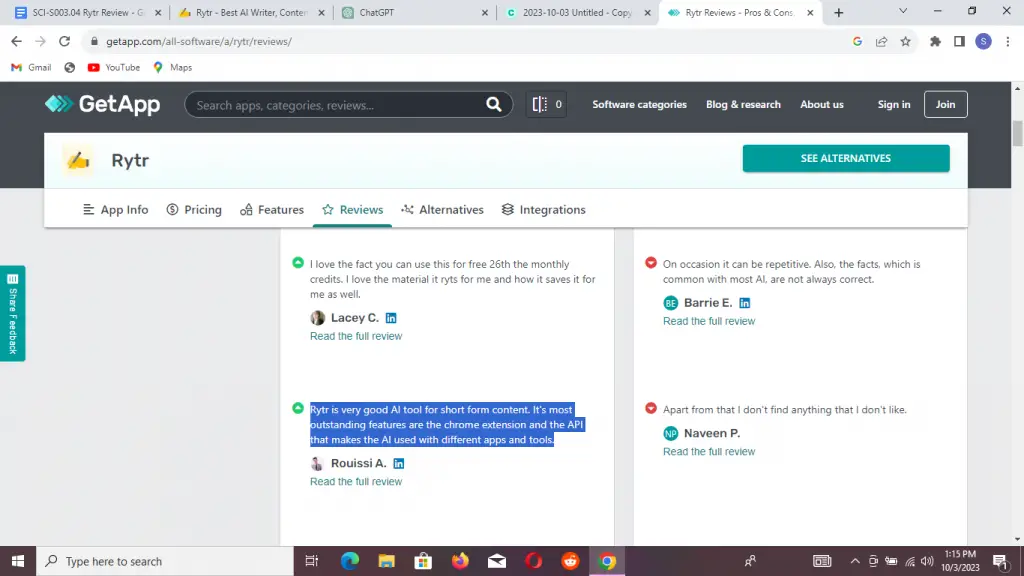Reload the page with refresh icon
The image size is (1024, 576).
click(x=64, y=41)
